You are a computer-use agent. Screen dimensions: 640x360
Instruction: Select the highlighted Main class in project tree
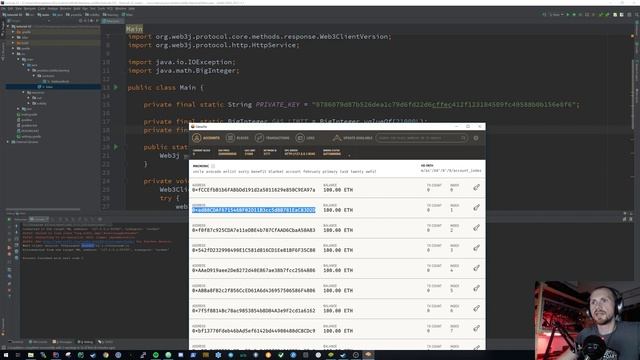click(x=48, y=87)
